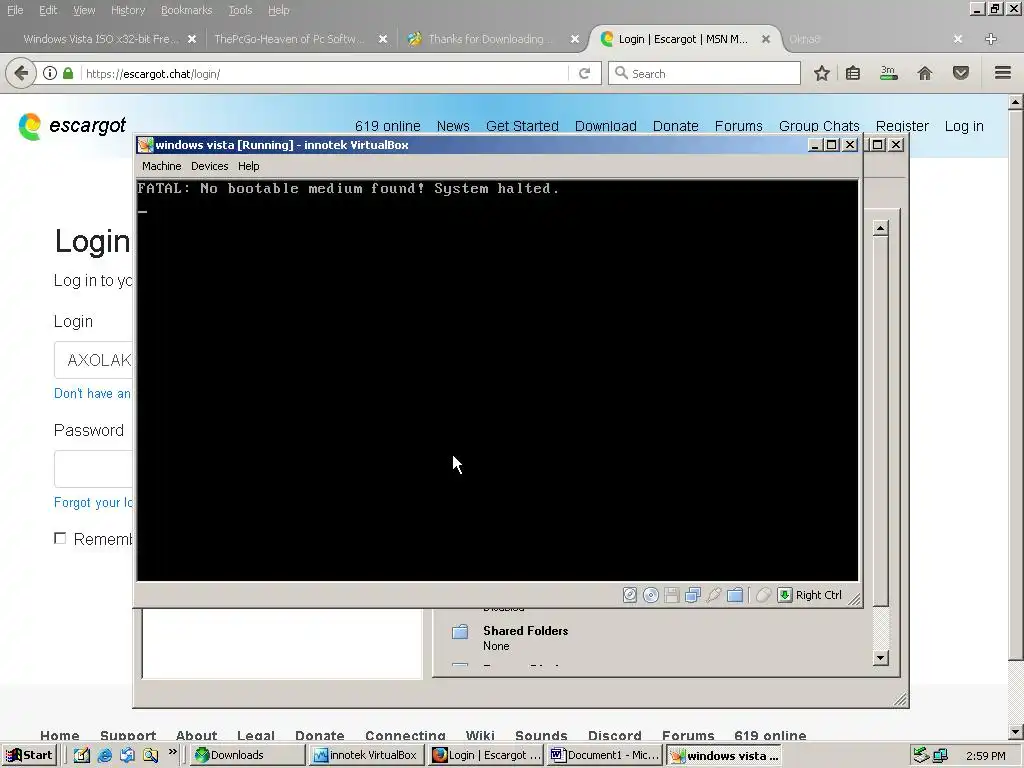Click the Login username field containing AXOLAK
The image size is (1024, 768).
(x=93, y=360)
